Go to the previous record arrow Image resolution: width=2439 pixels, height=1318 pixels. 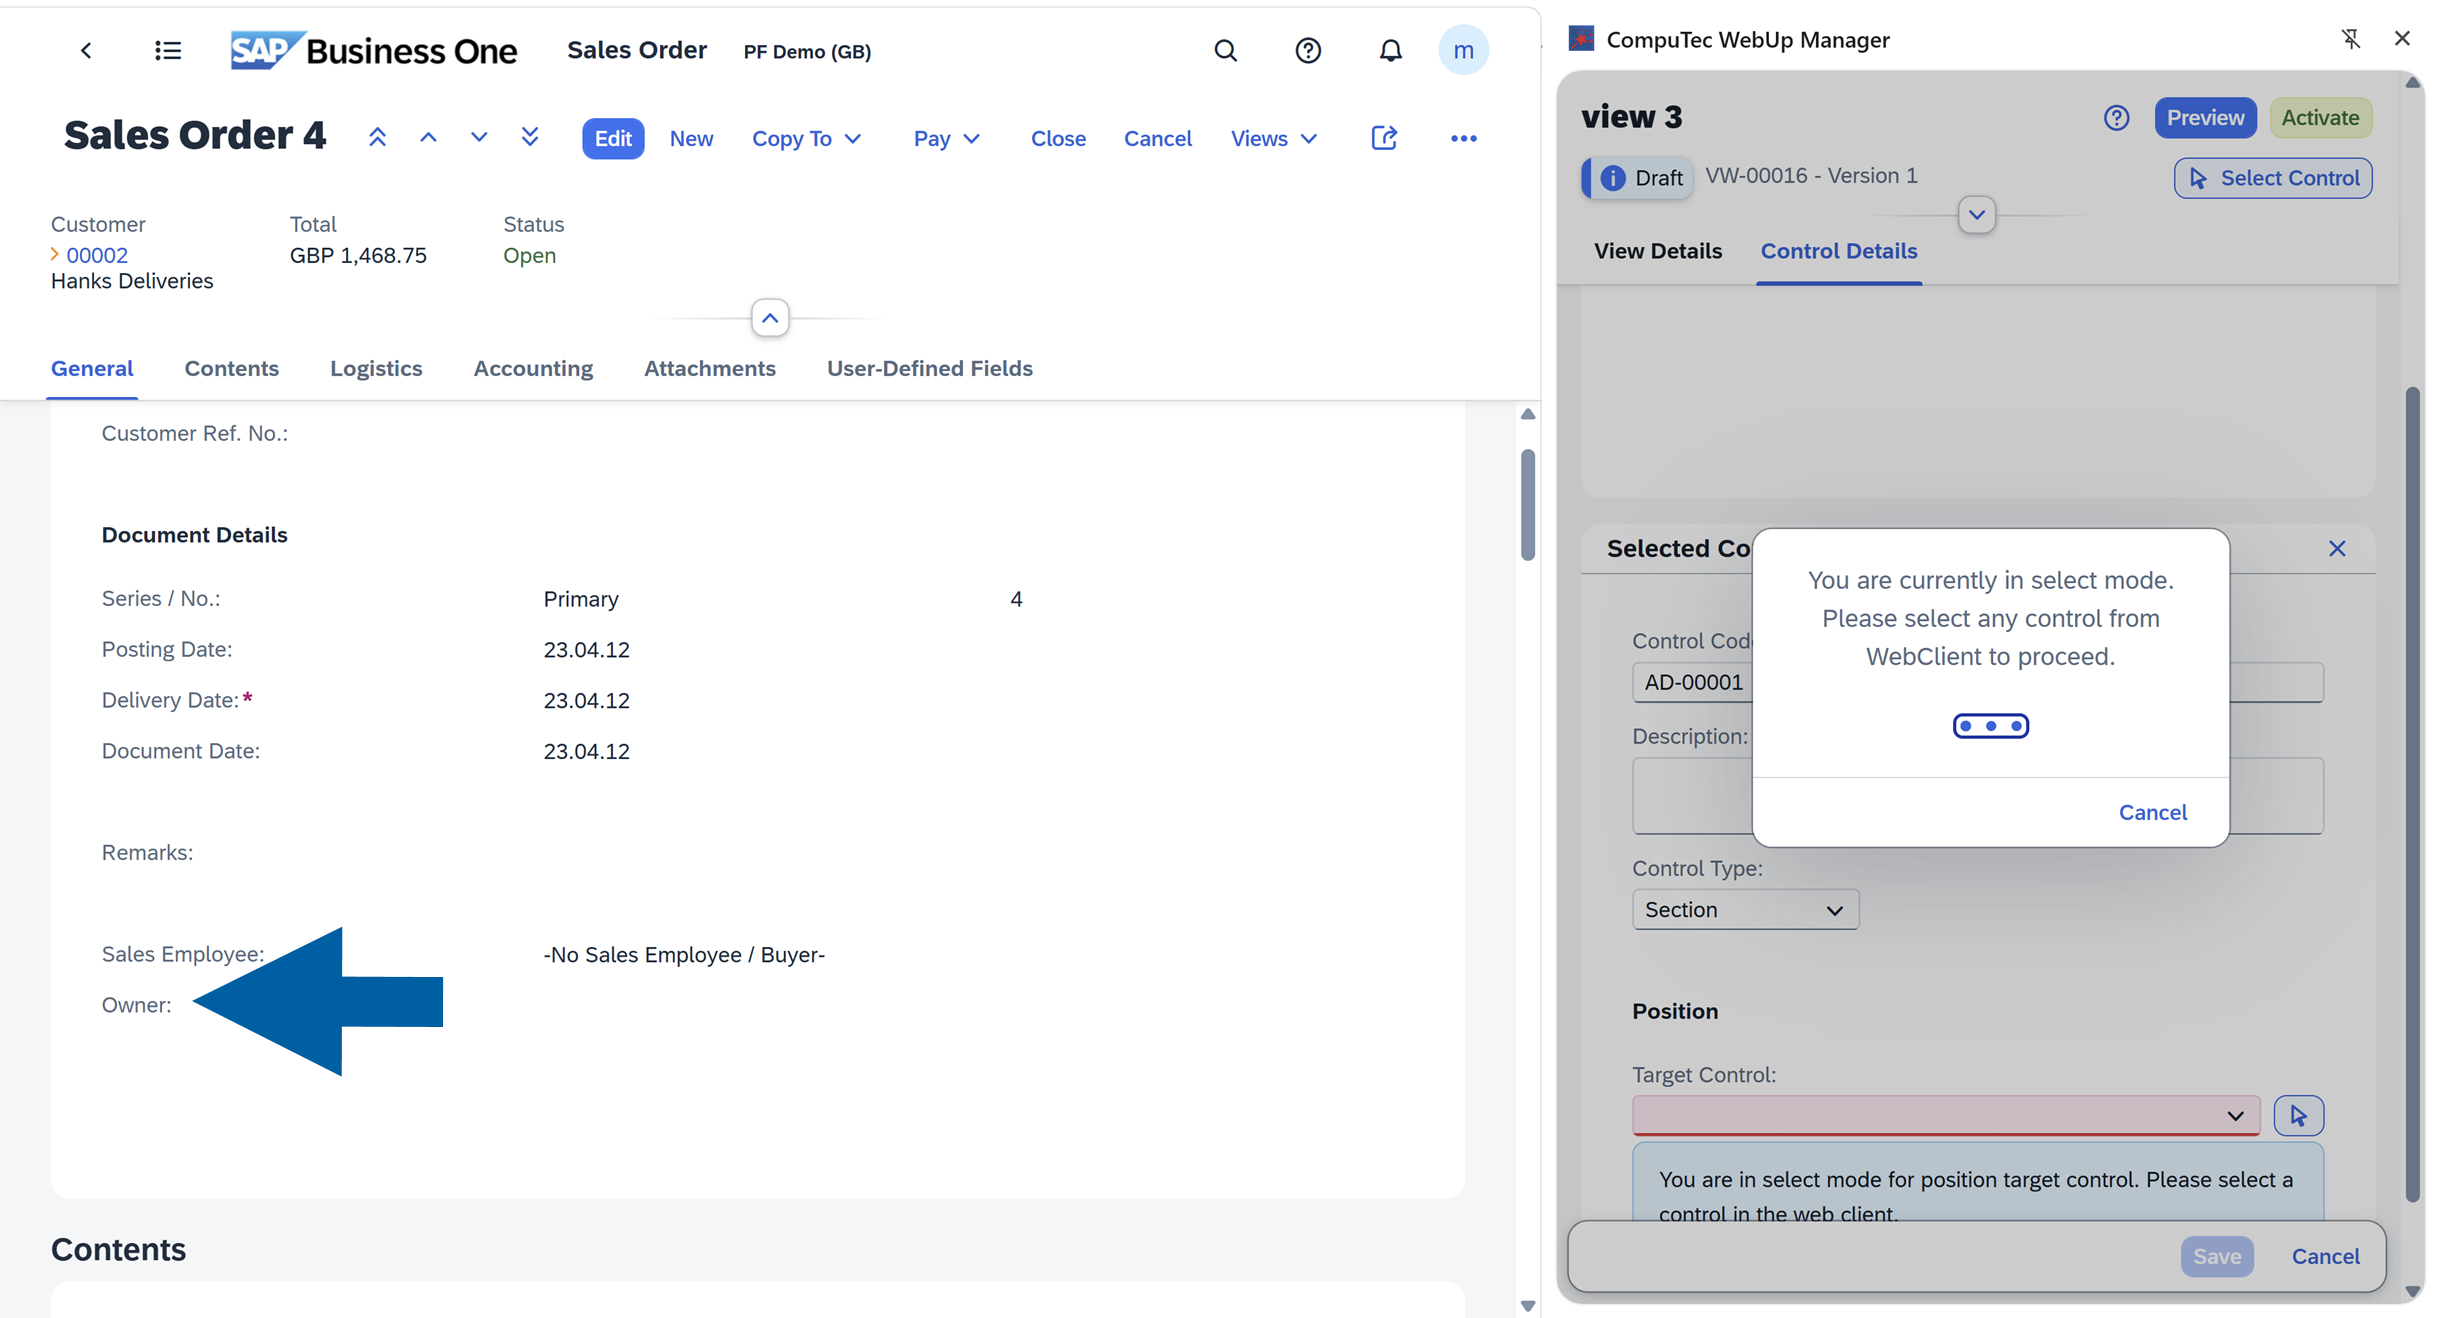pyautogui.click(x=428, y=138)
